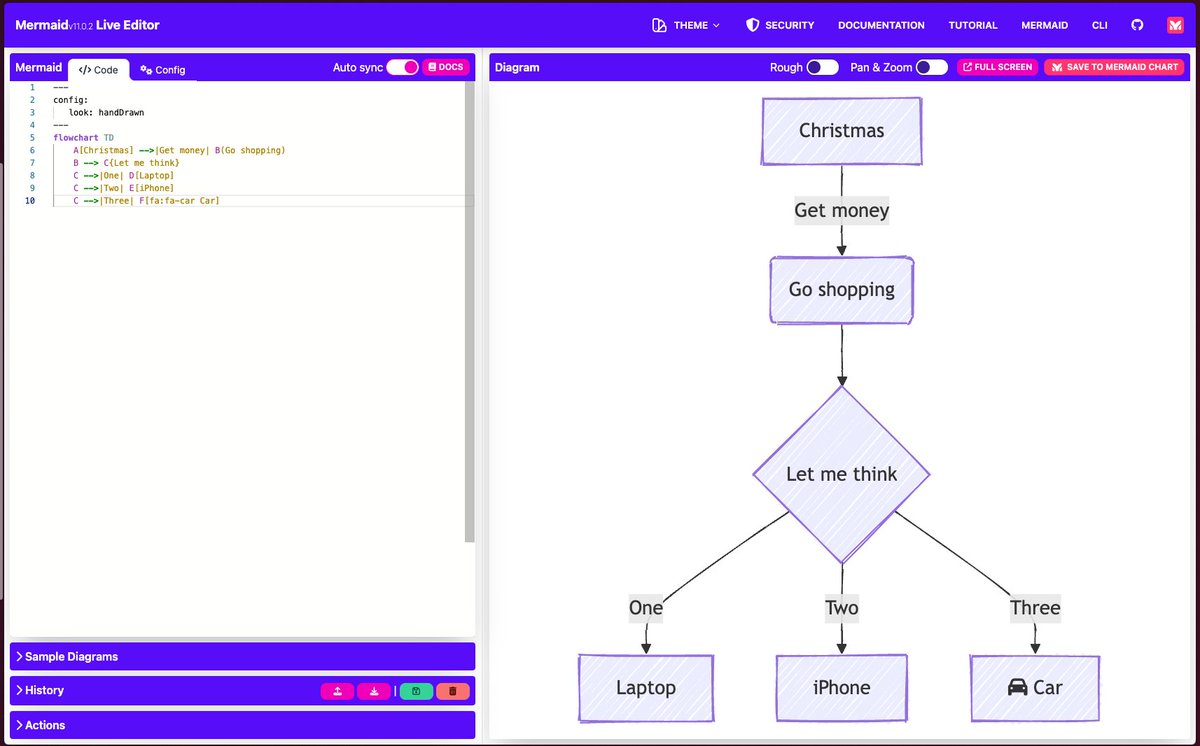Click the Get money edge label
Viewport: 1200px width, 746px height.
841,210
